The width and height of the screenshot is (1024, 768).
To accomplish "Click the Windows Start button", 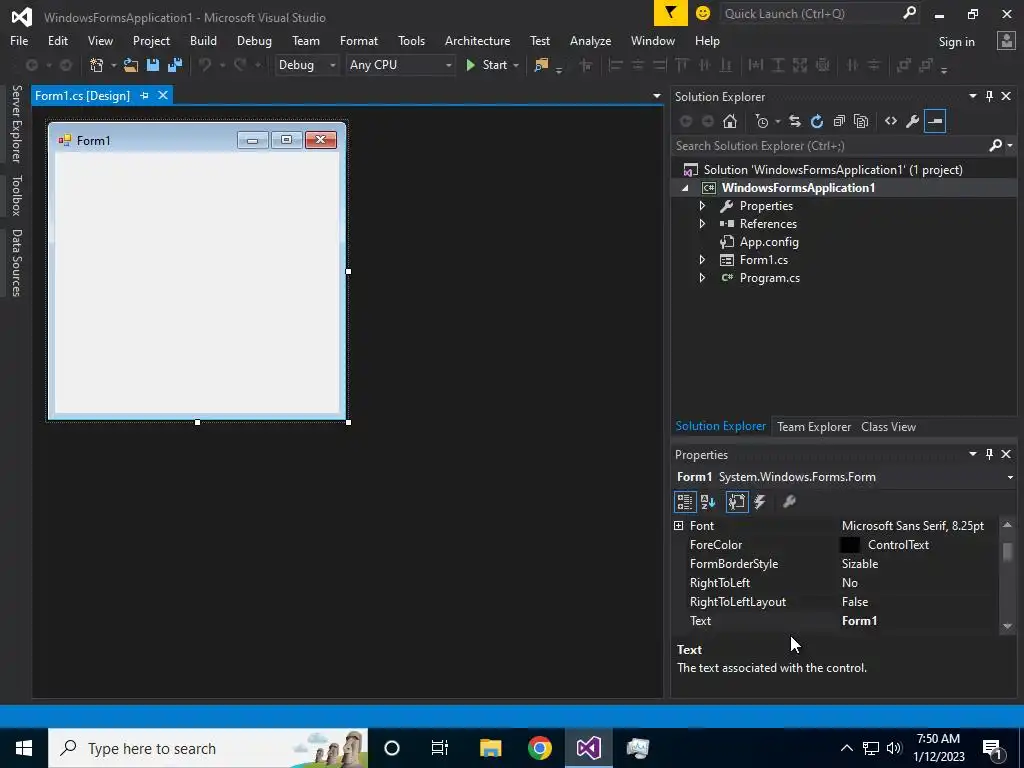I will (x=24, y=748).
